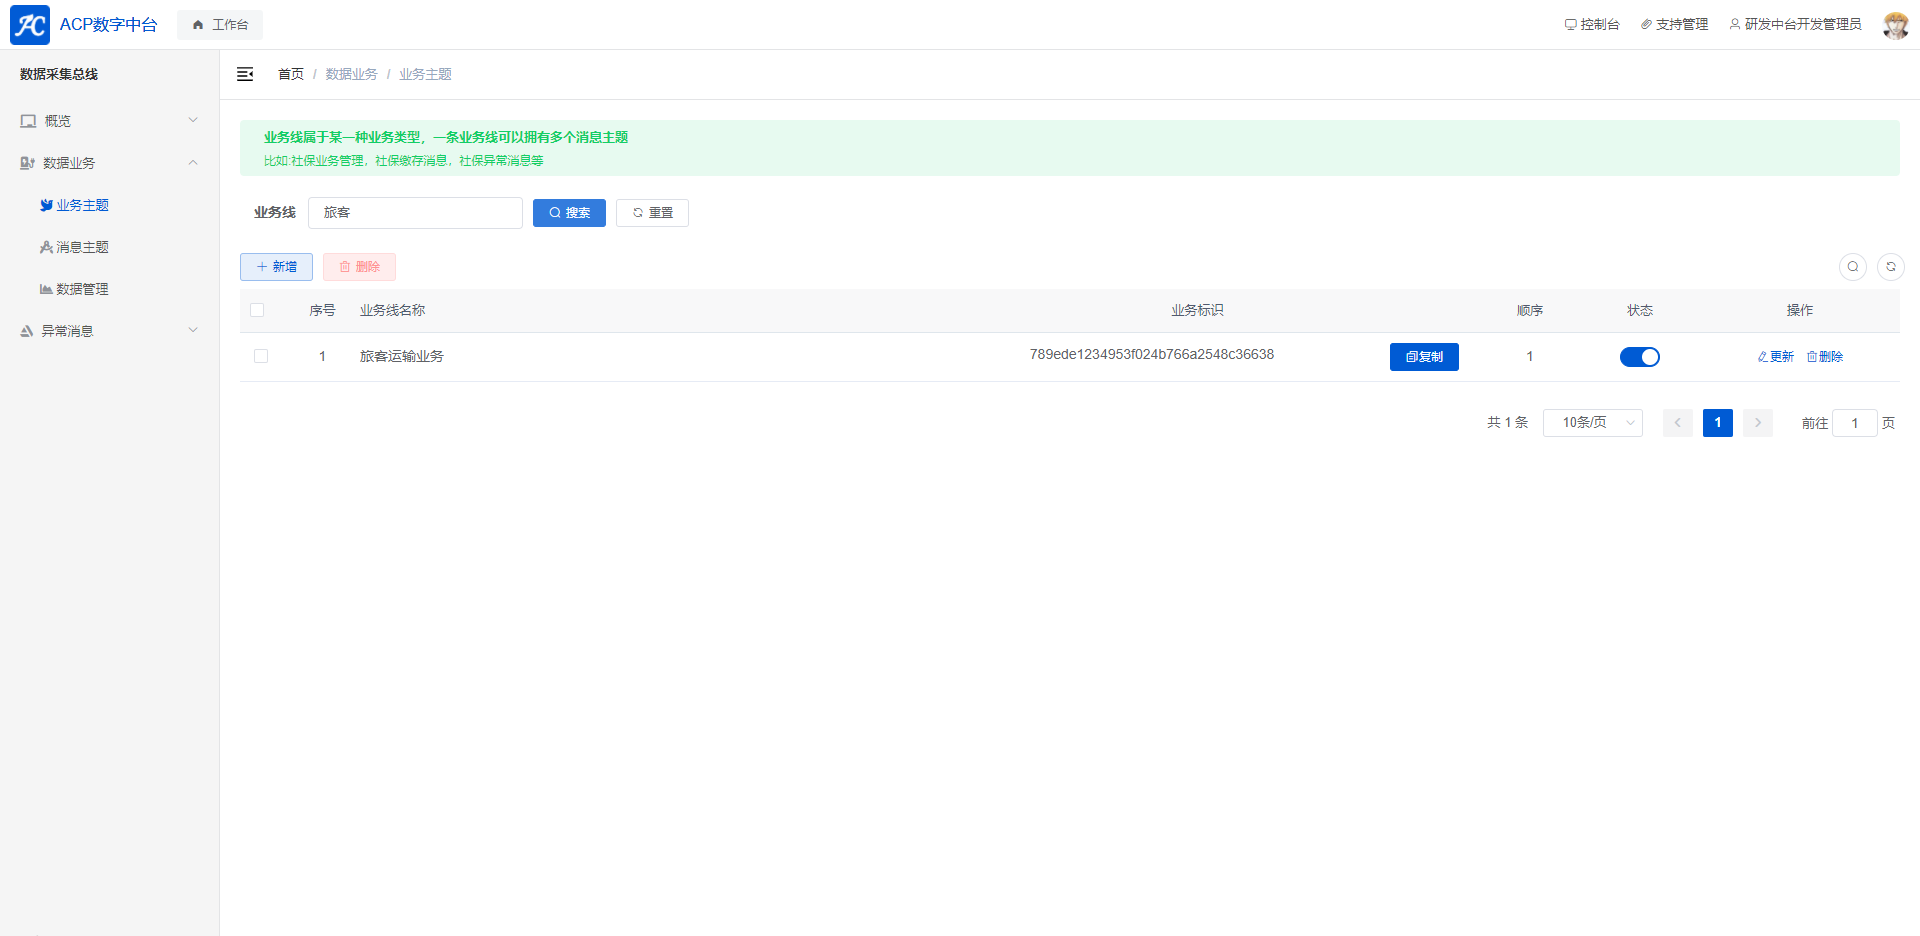Open the 10条/页 page size dropdown
This screenshot has width=1920, height=936.
1592,423
